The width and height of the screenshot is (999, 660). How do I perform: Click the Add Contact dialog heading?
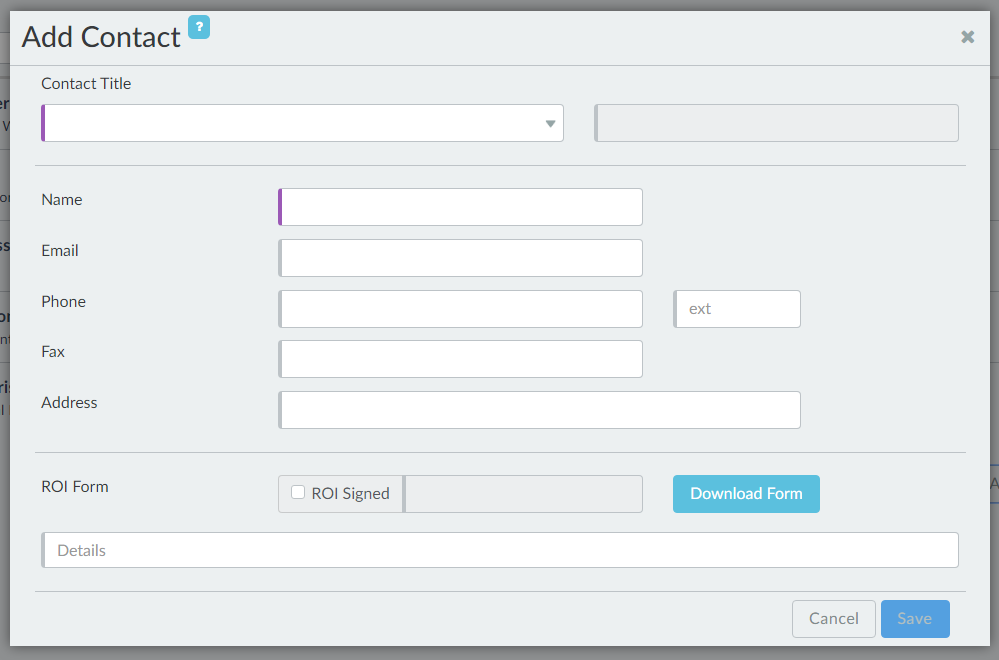pyautogui.click(x=101, y=37)
